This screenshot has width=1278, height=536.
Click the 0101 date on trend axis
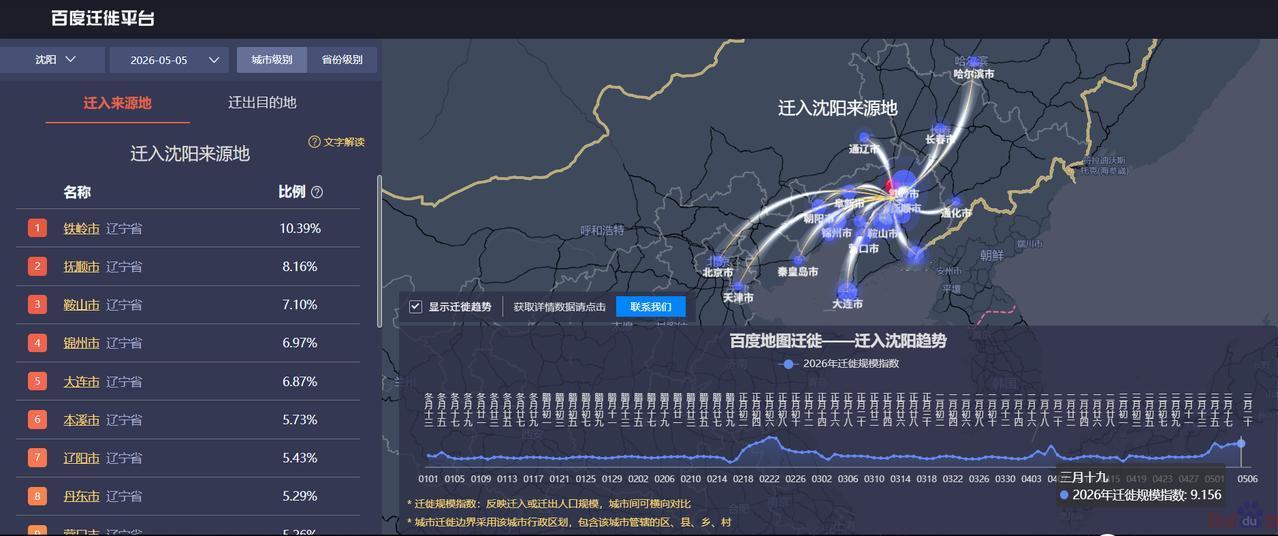428,479
